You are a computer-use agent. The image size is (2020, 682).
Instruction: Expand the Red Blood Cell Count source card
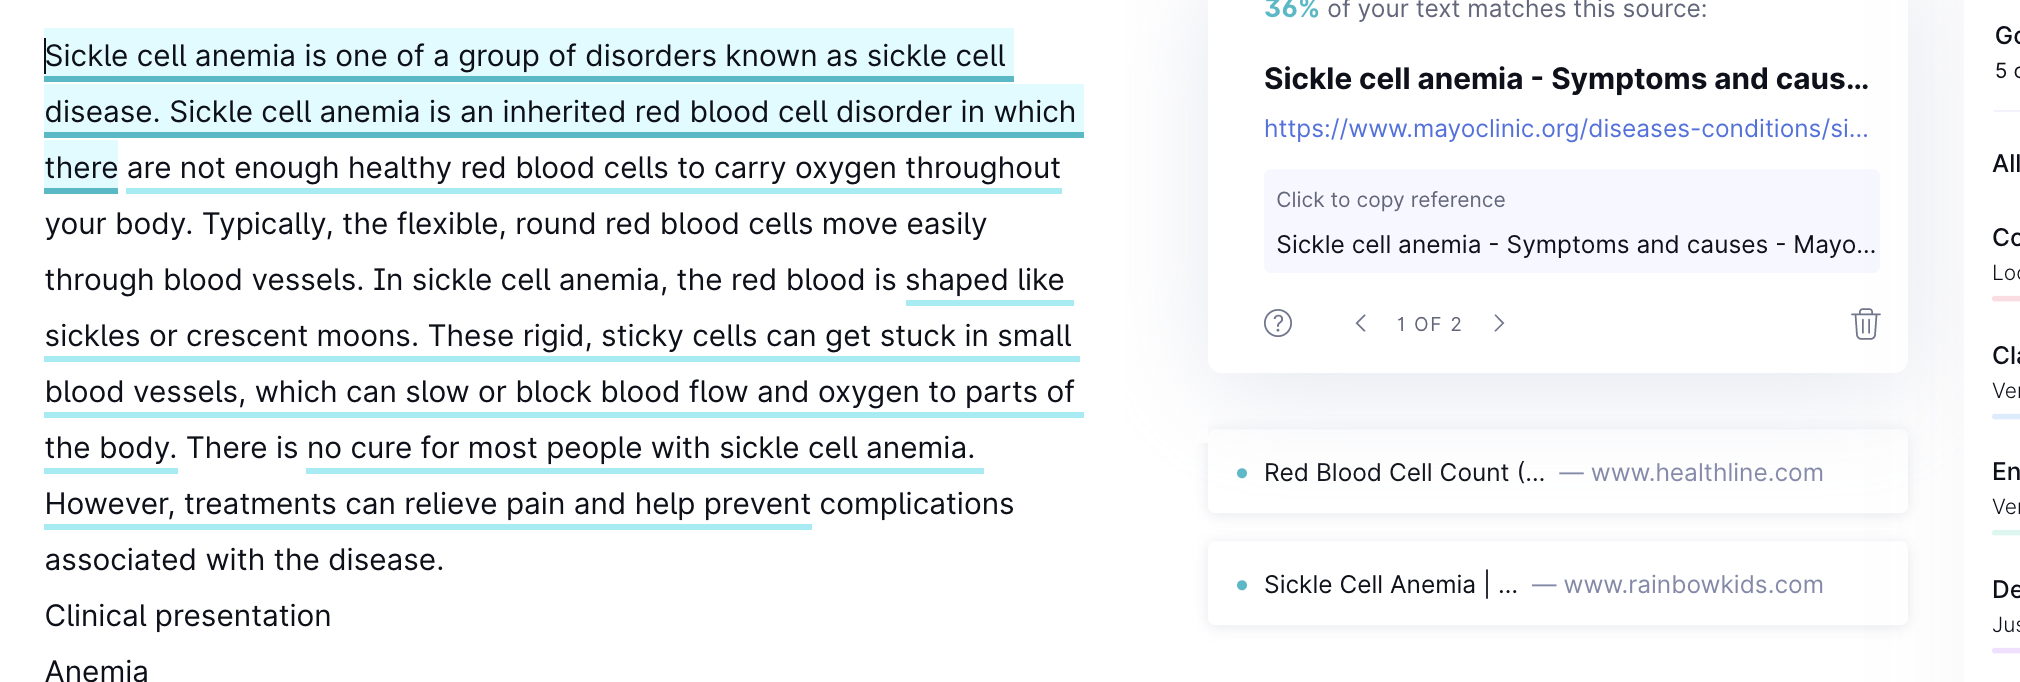(x=1557, y=472)
